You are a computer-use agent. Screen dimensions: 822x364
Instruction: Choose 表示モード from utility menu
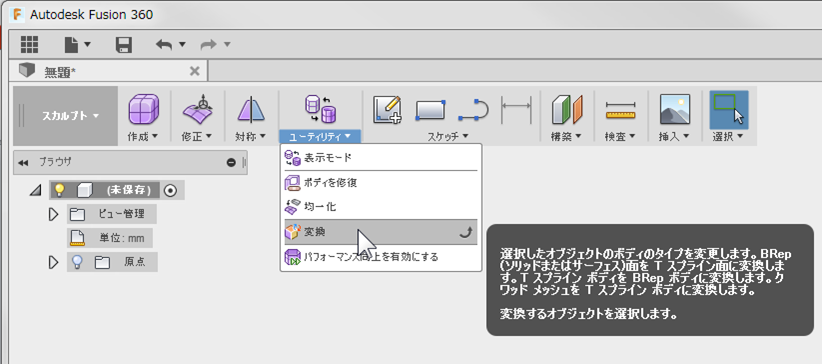coord(381,157)
